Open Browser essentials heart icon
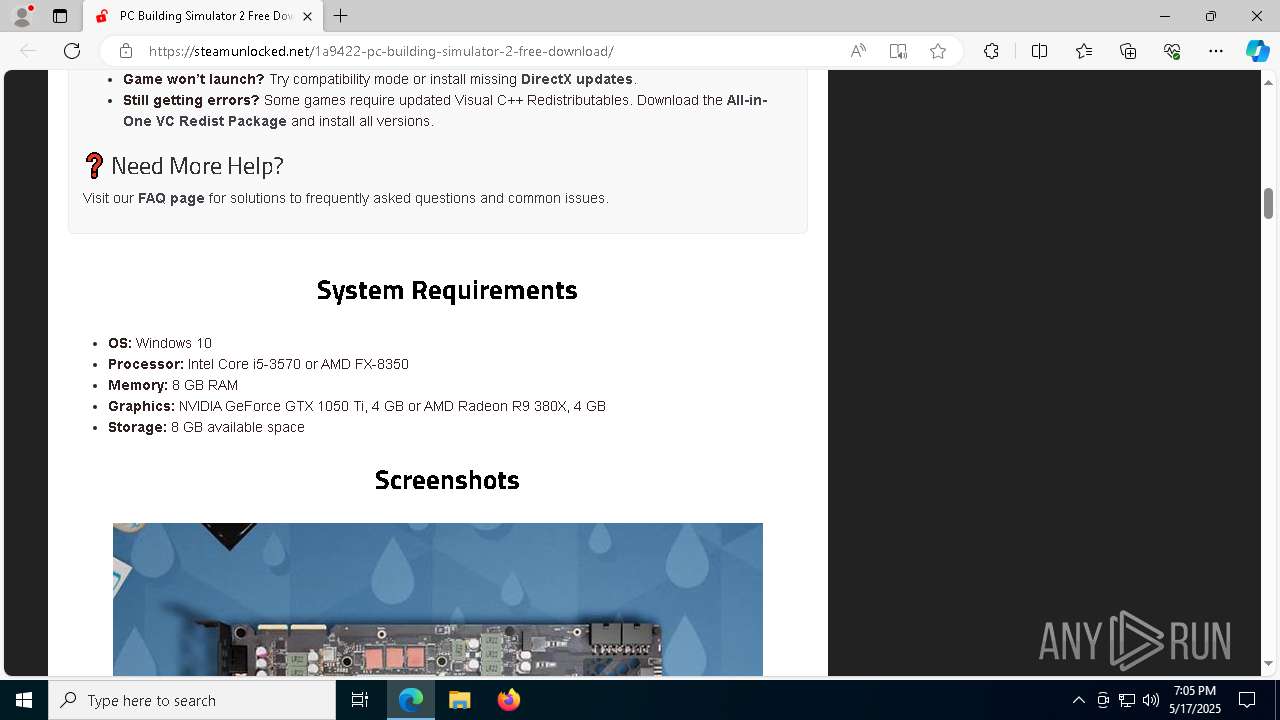 (1172, 51)
